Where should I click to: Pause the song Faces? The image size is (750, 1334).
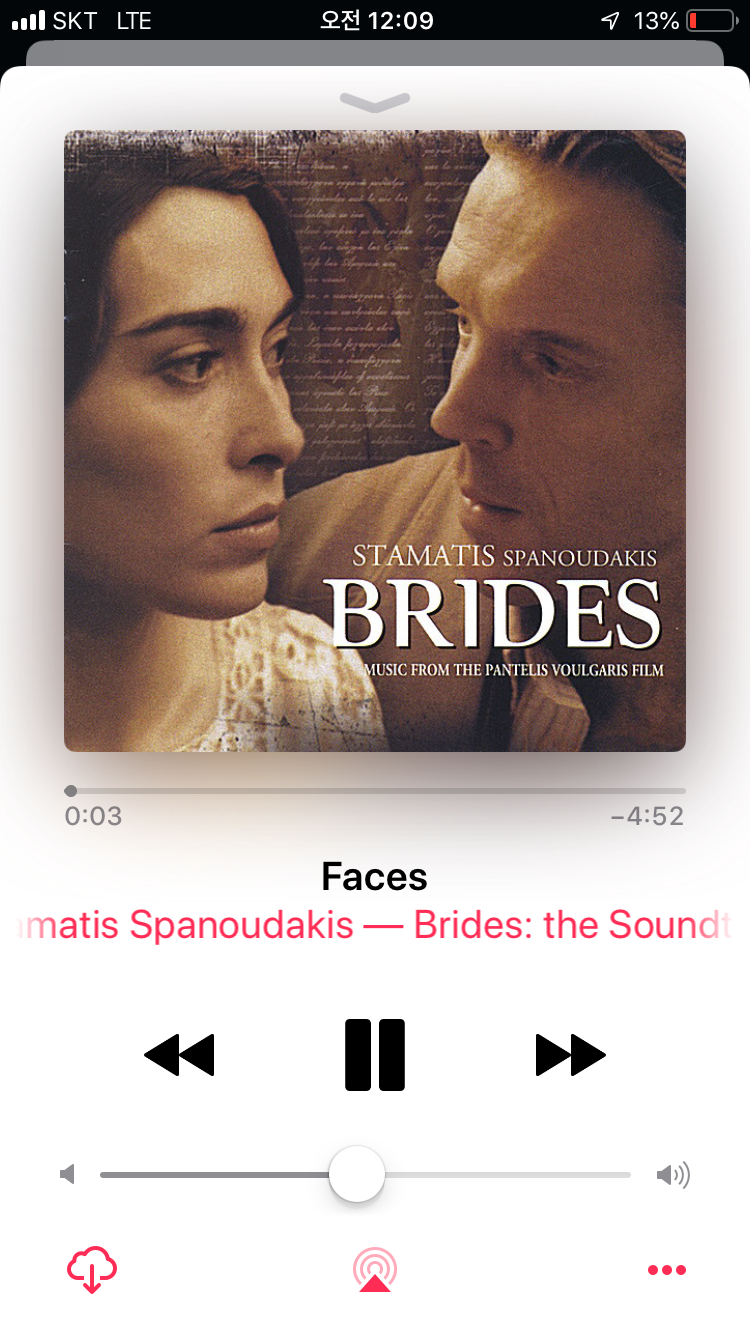click(x=375, y=1055)
